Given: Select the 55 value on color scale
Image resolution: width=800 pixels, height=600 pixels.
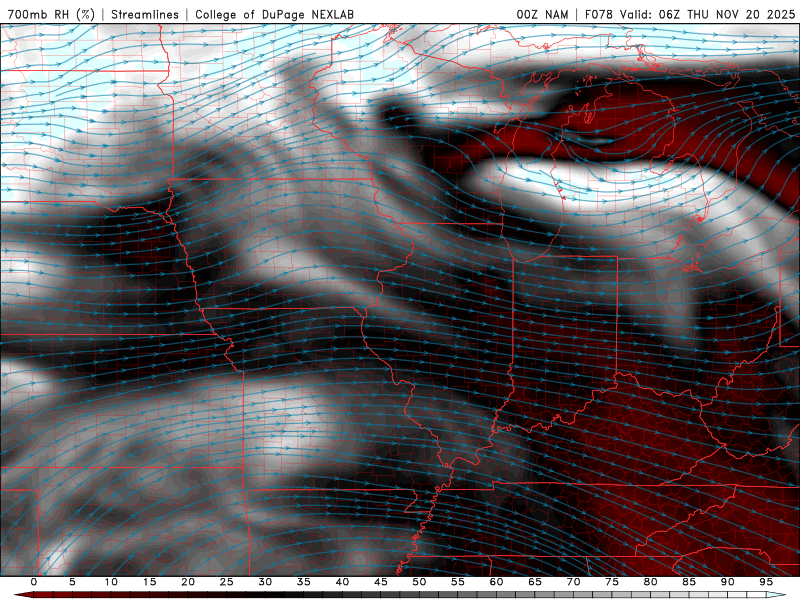Looking at the screenshot, I should (458, 582).
